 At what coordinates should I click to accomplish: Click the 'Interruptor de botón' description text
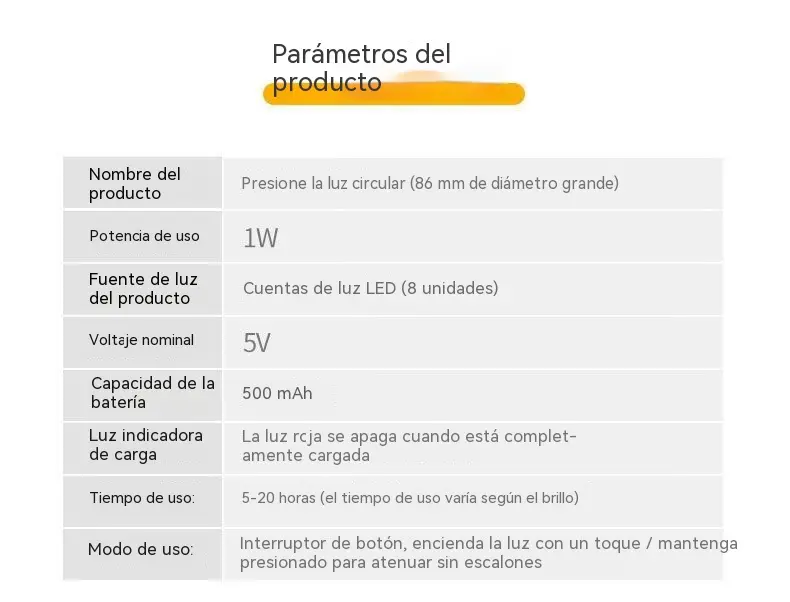(x=488, y=553)
